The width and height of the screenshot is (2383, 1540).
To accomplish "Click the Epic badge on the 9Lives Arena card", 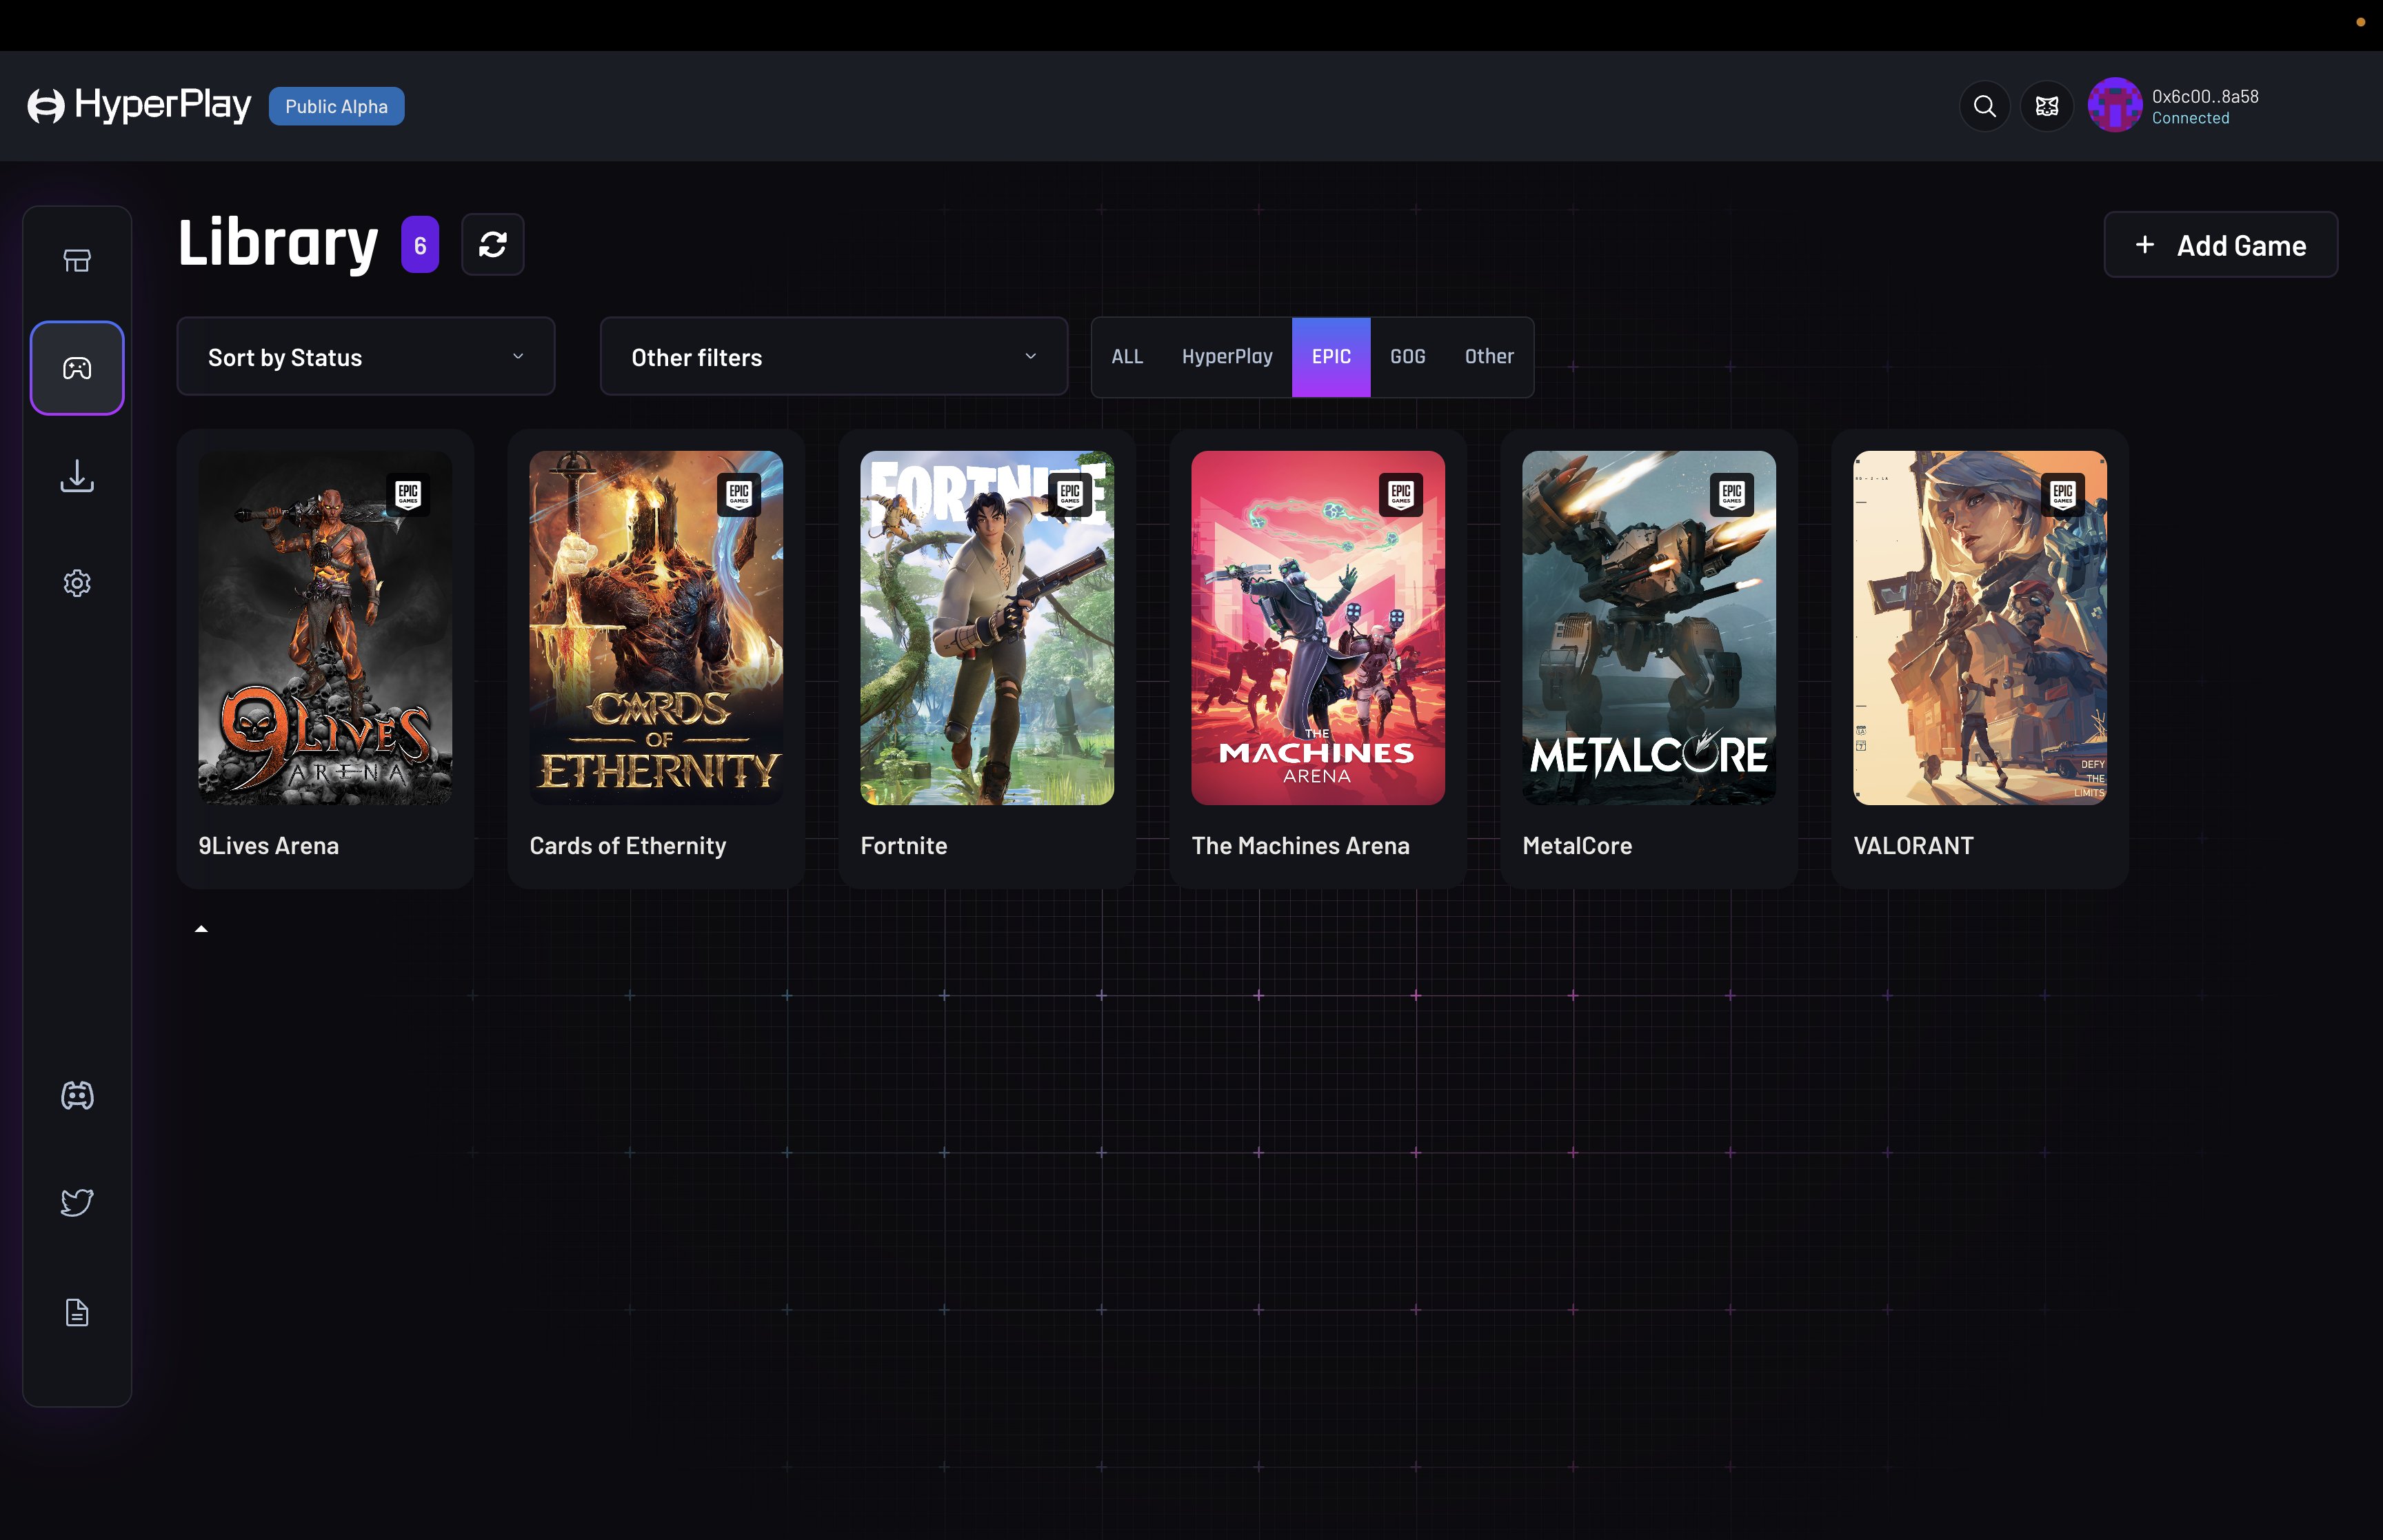I will click(x=408, y=494).
